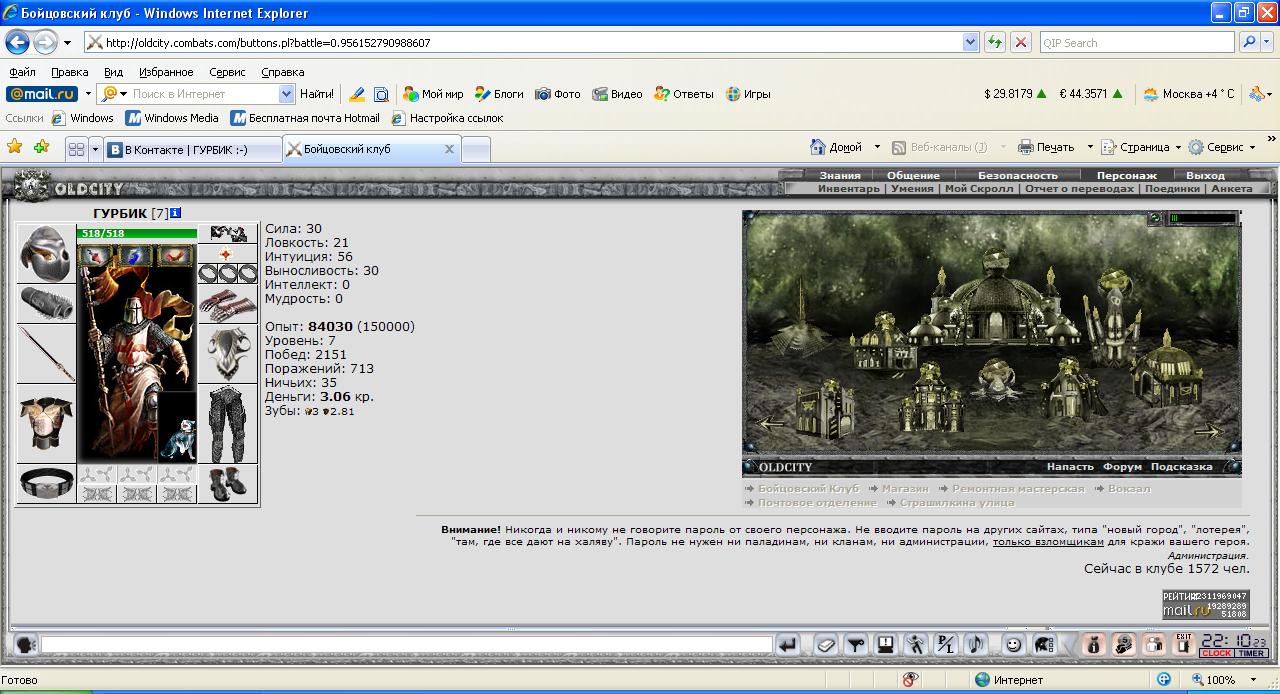Open the clawed gloves slot
This screenshot has width=1280, height=694.
pos(228,304)
